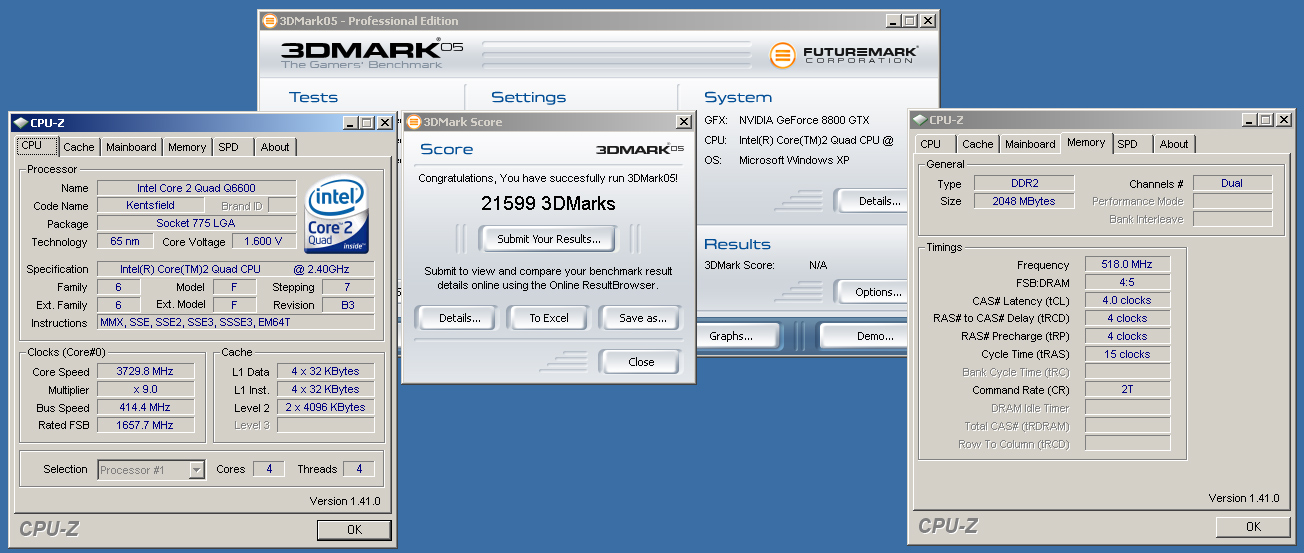The height and width of the screenshot is (553, 1304).
Task: Click Close button in Score dialog
Action: pyautogui.click(x=641, y=362)
